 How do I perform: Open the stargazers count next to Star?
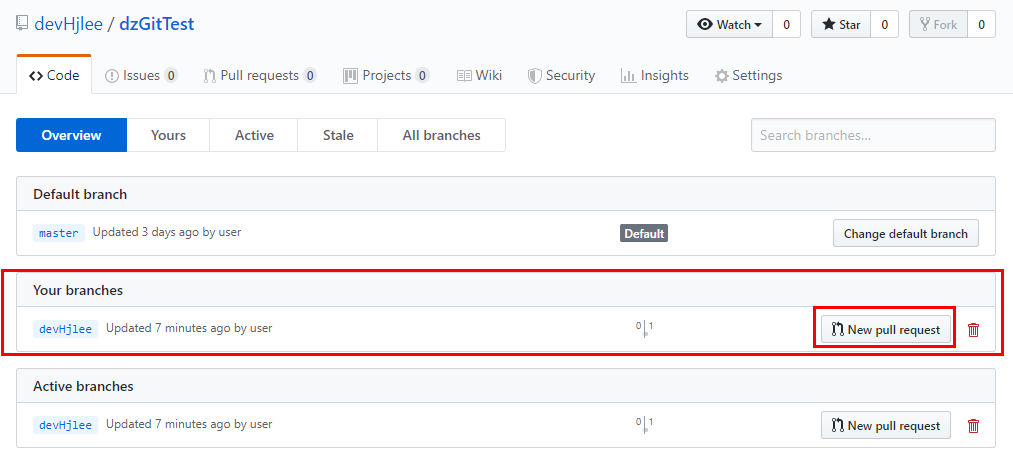(x=884, y=25)
